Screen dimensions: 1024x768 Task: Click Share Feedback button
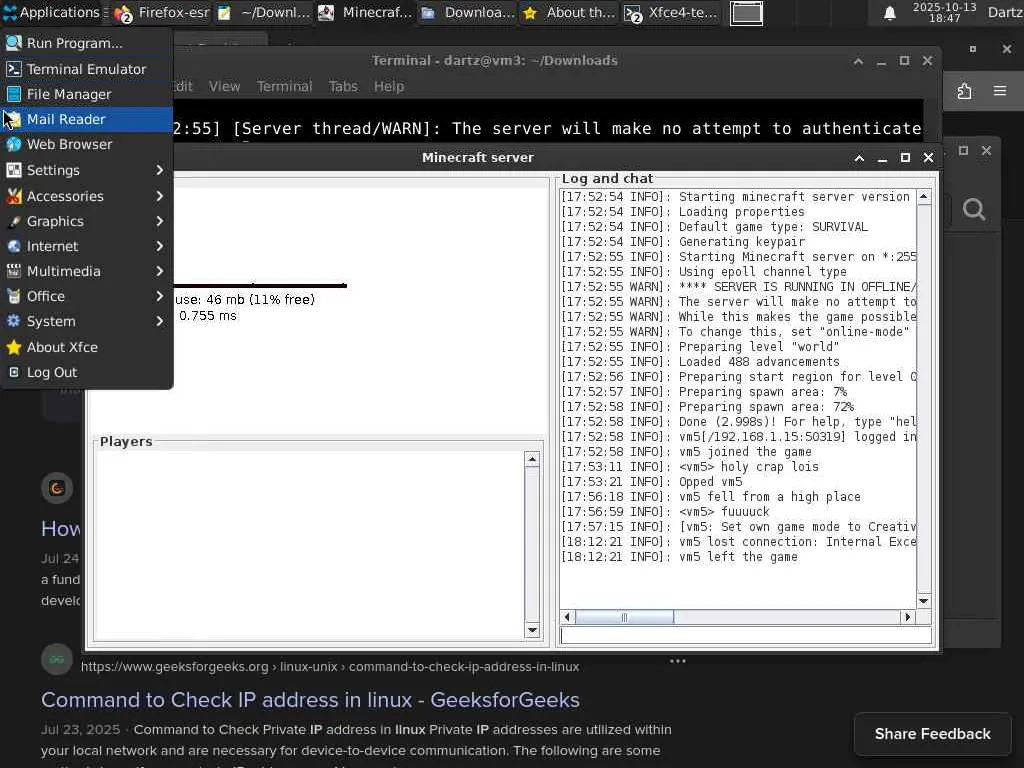click(932, 734)
